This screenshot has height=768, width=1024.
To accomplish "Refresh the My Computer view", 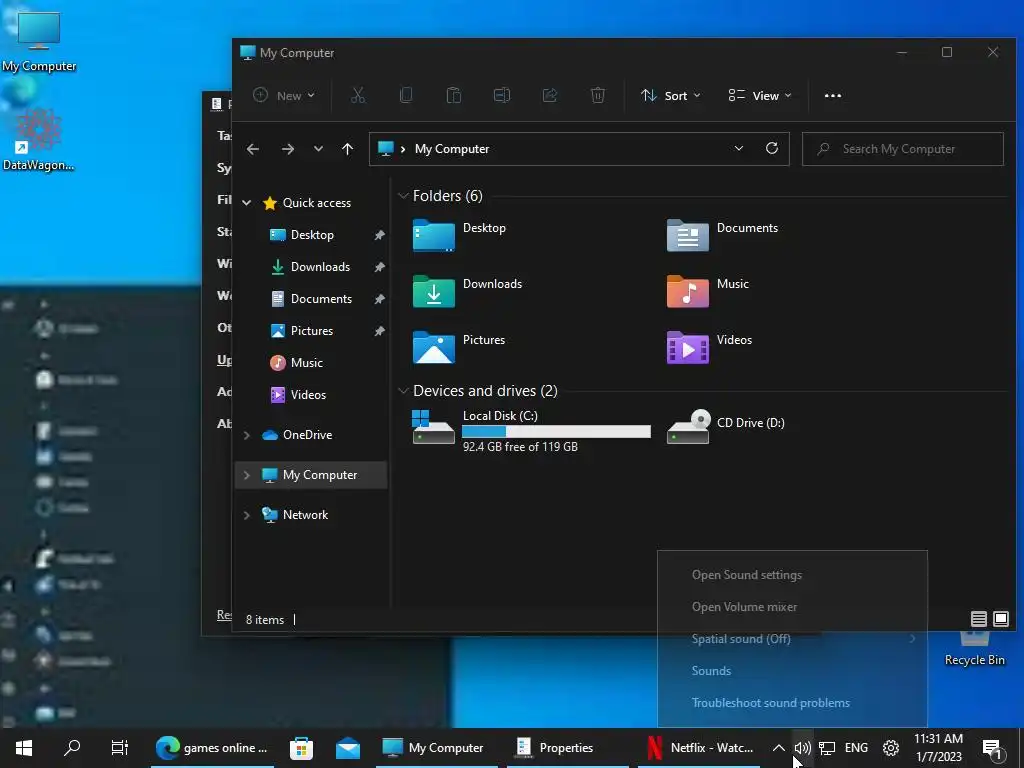I will [772, 148].
